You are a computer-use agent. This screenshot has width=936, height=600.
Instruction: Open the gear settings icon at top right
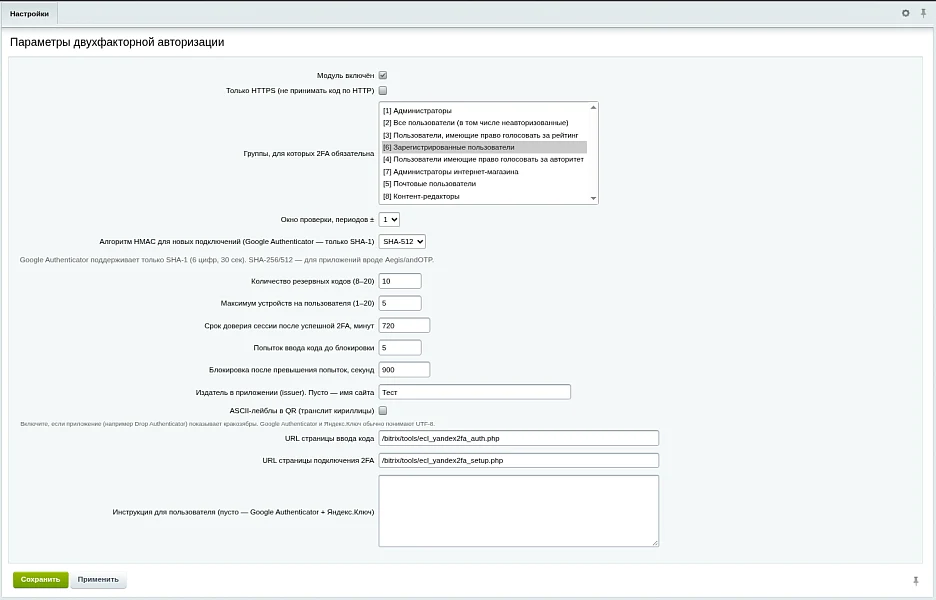906,13
